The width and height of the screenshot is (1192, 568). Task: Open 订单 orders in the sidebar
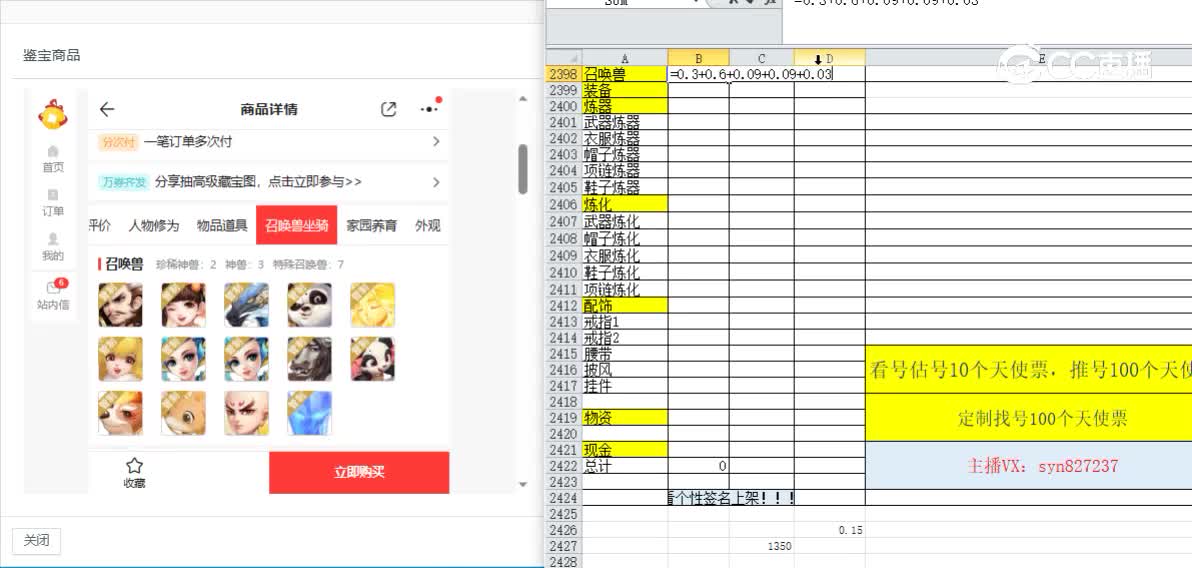pyautogui.click(x=52, y=203)
